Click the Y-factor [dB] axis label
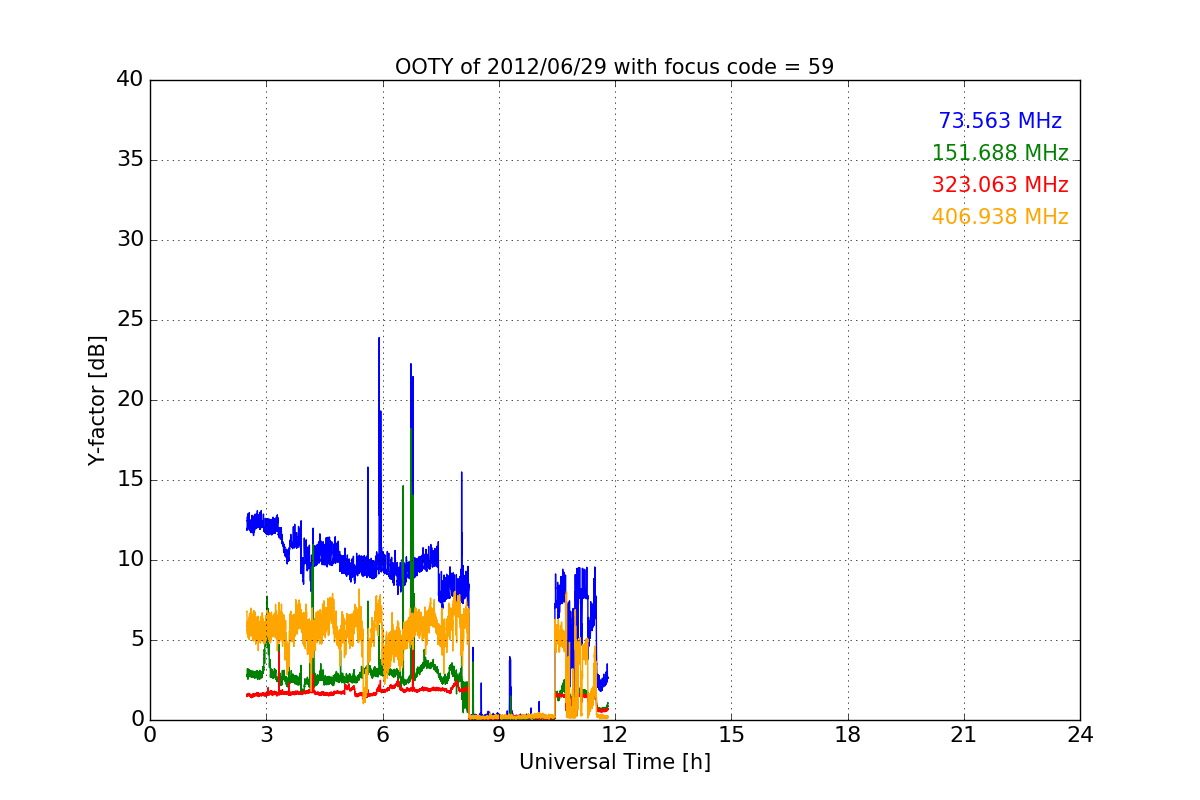 97,400
